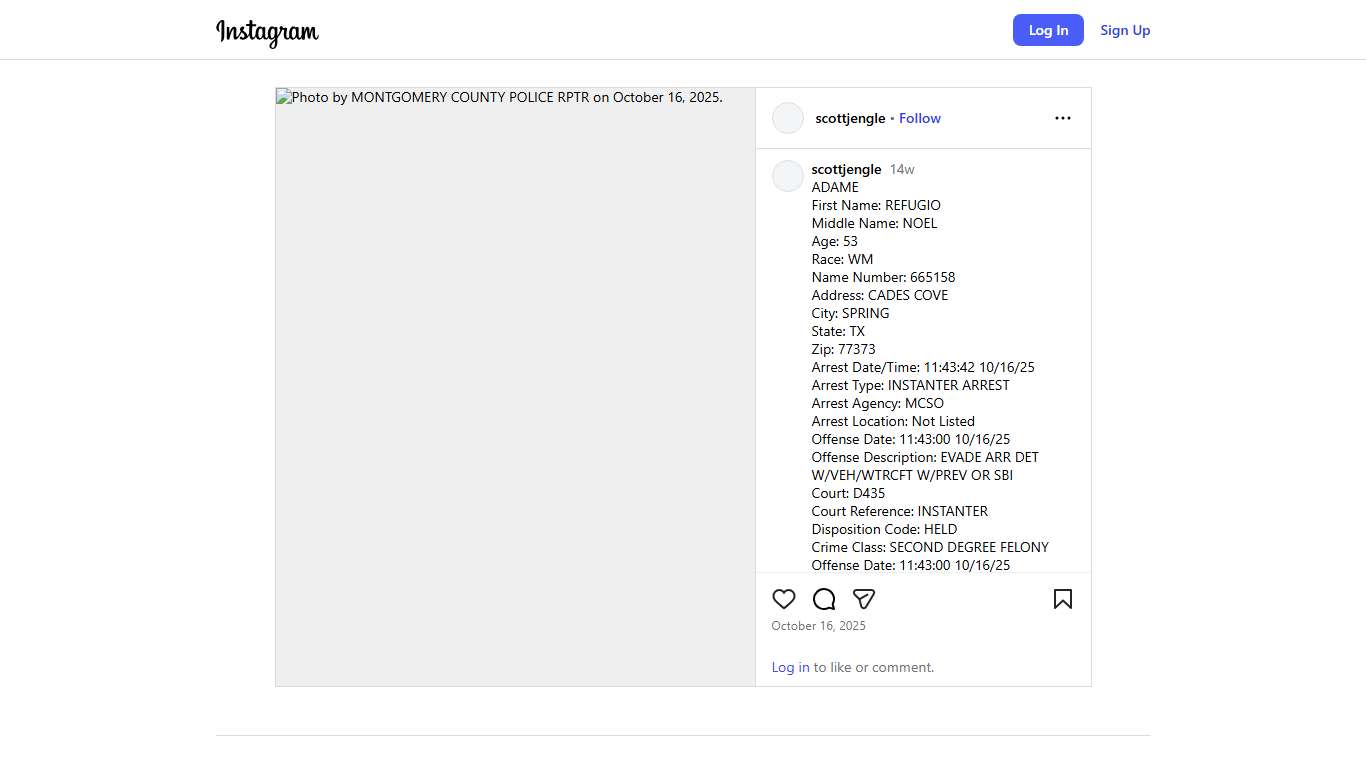The width and height of the screenshot is (1366, 768).
Task: Click the Instagram logo
Action: (267, 32)
